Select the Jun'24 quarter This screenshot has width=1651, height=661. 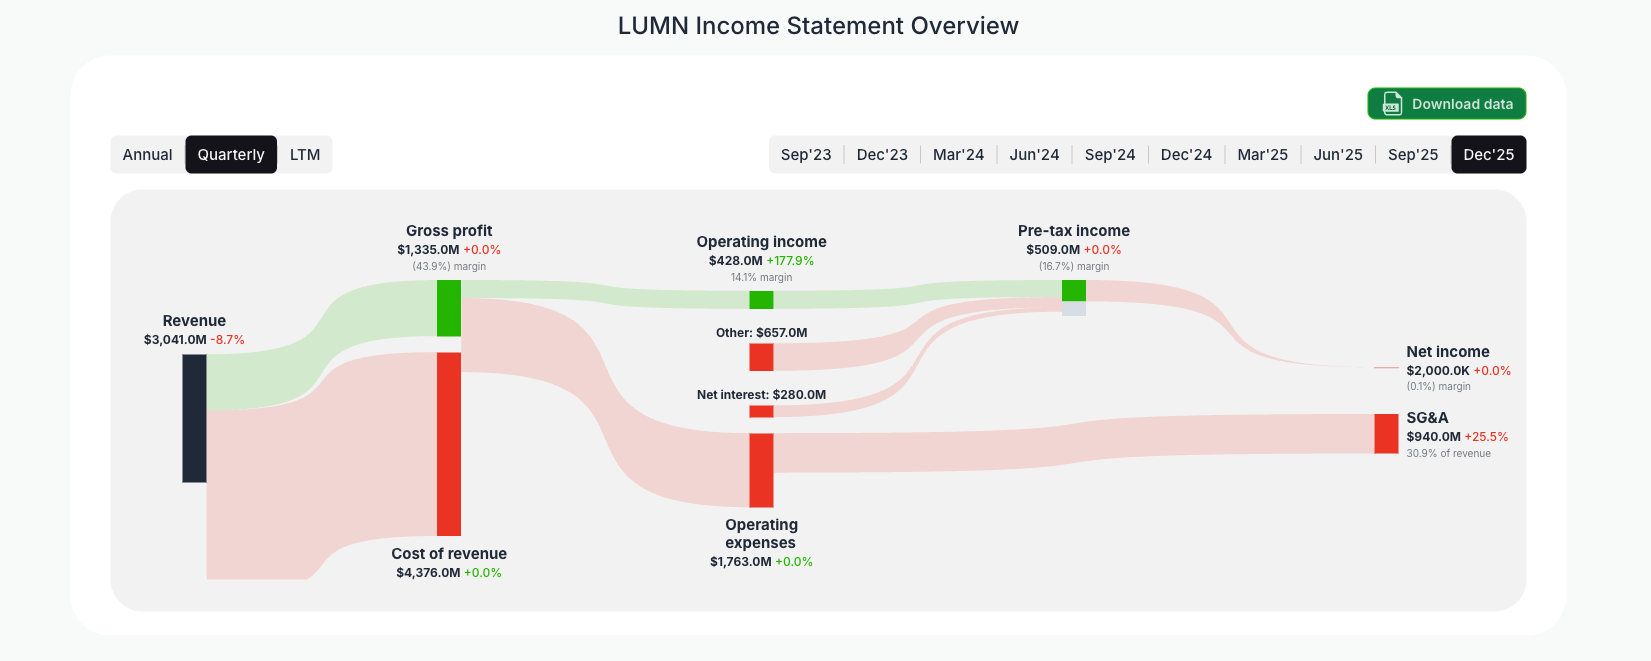[x=1034, y=155]
